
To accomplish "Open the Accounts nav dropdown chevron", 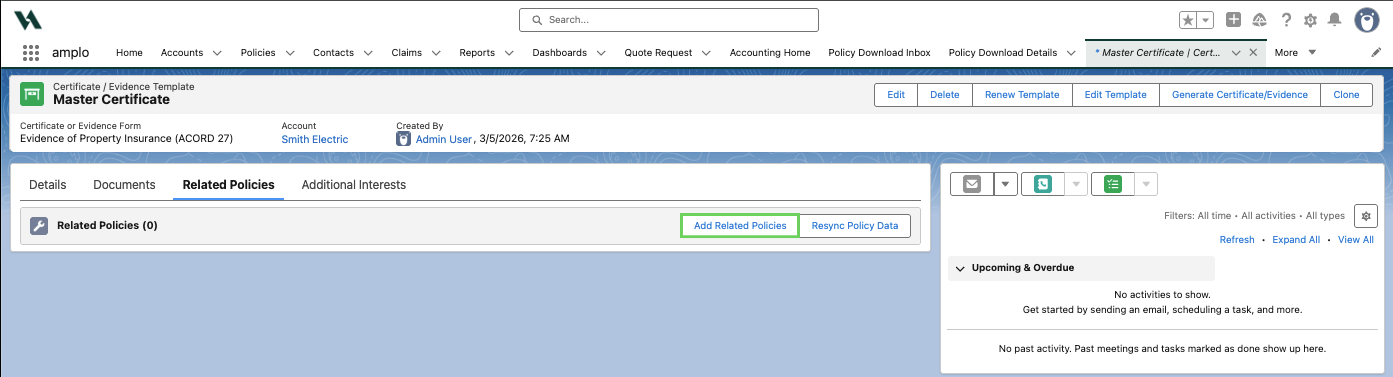I will pyautogui.click(x=216, y=52).
